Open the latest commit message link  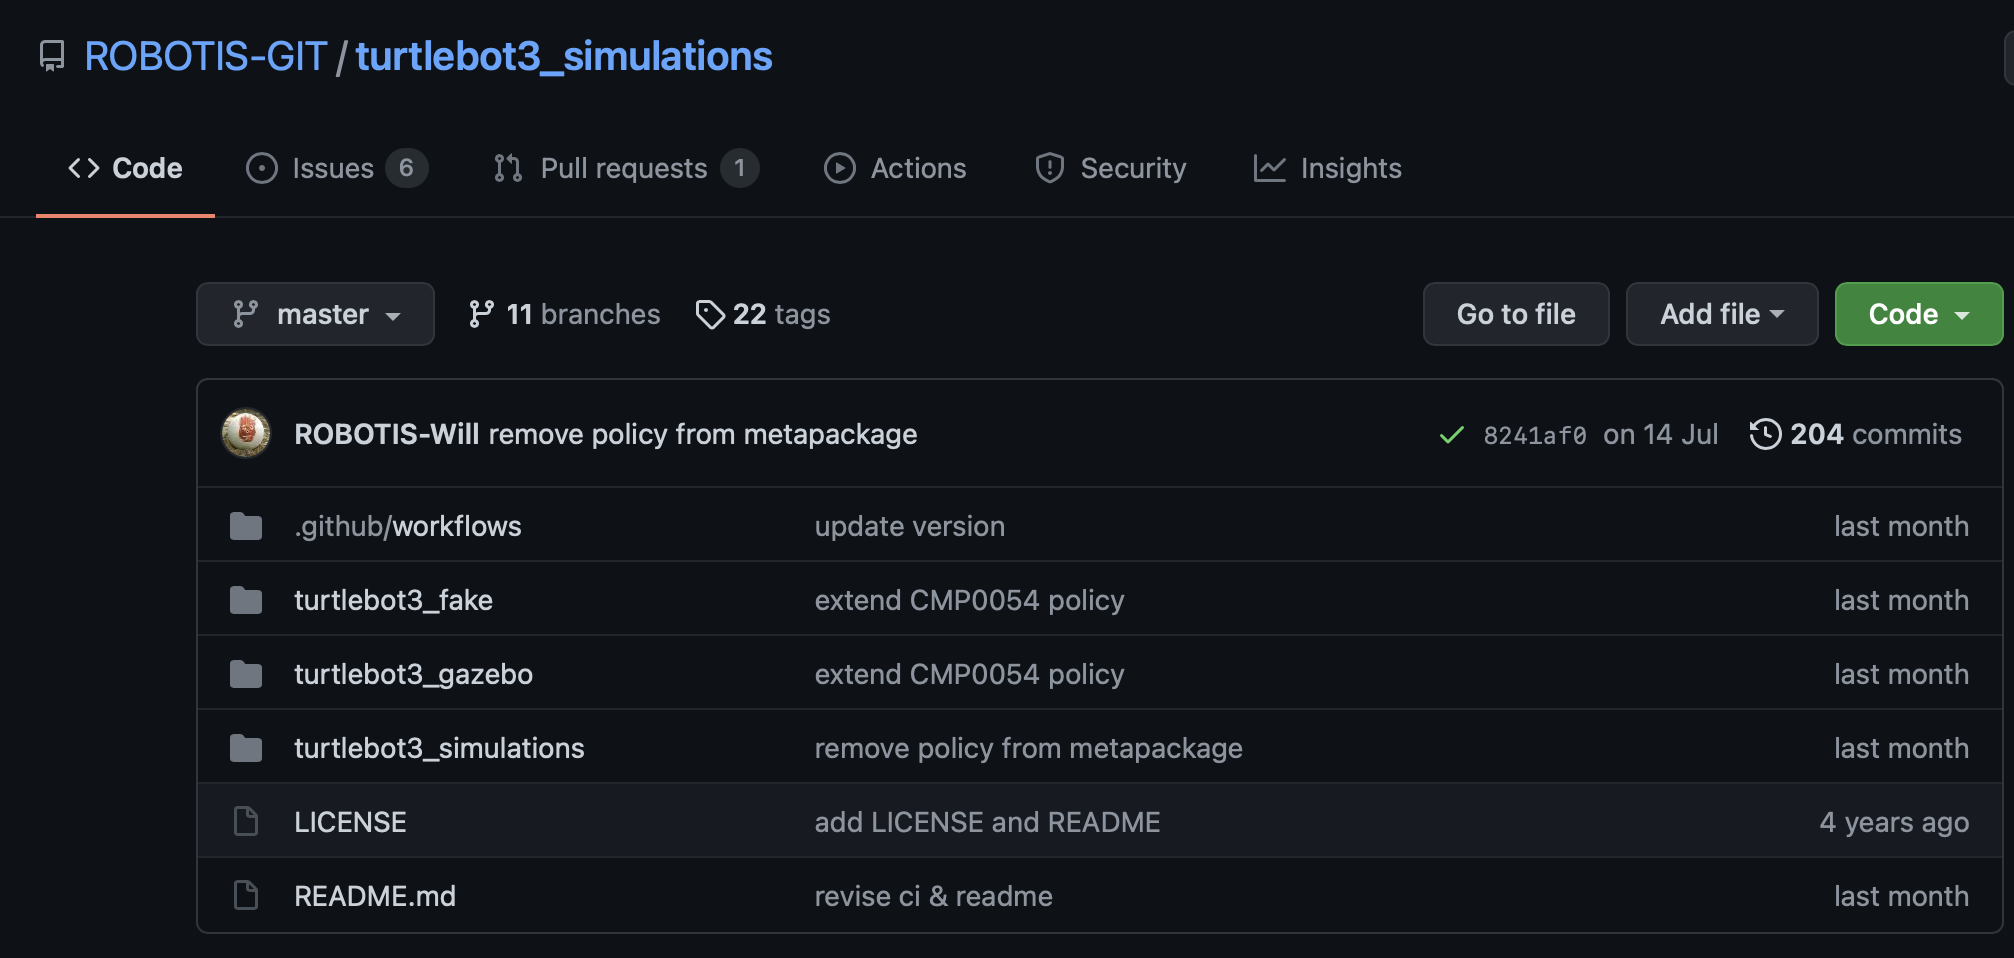click(x=703, y=434)
